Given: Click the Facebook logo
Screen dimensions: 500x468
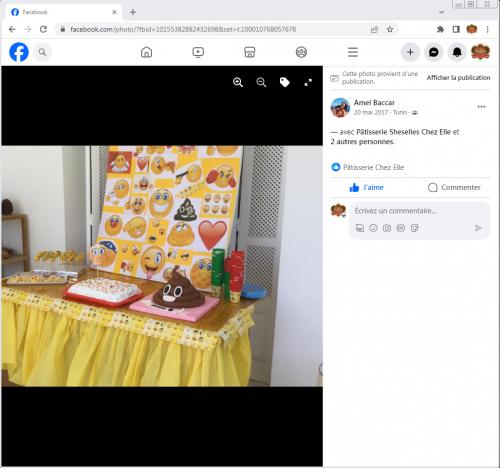Looking at the screenshot, I should [x=19, y=52].
